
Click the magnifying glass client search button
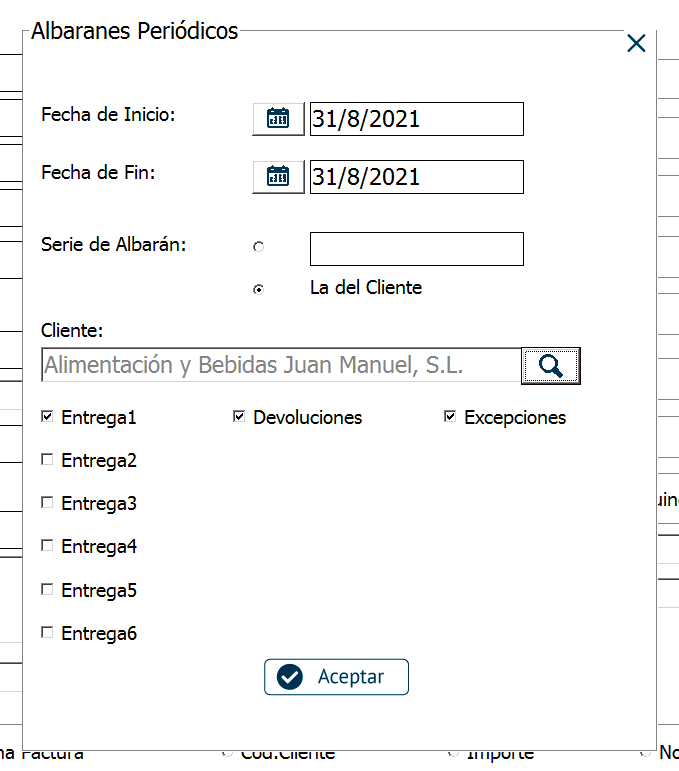pyautogui.click(x=550, y=366)
